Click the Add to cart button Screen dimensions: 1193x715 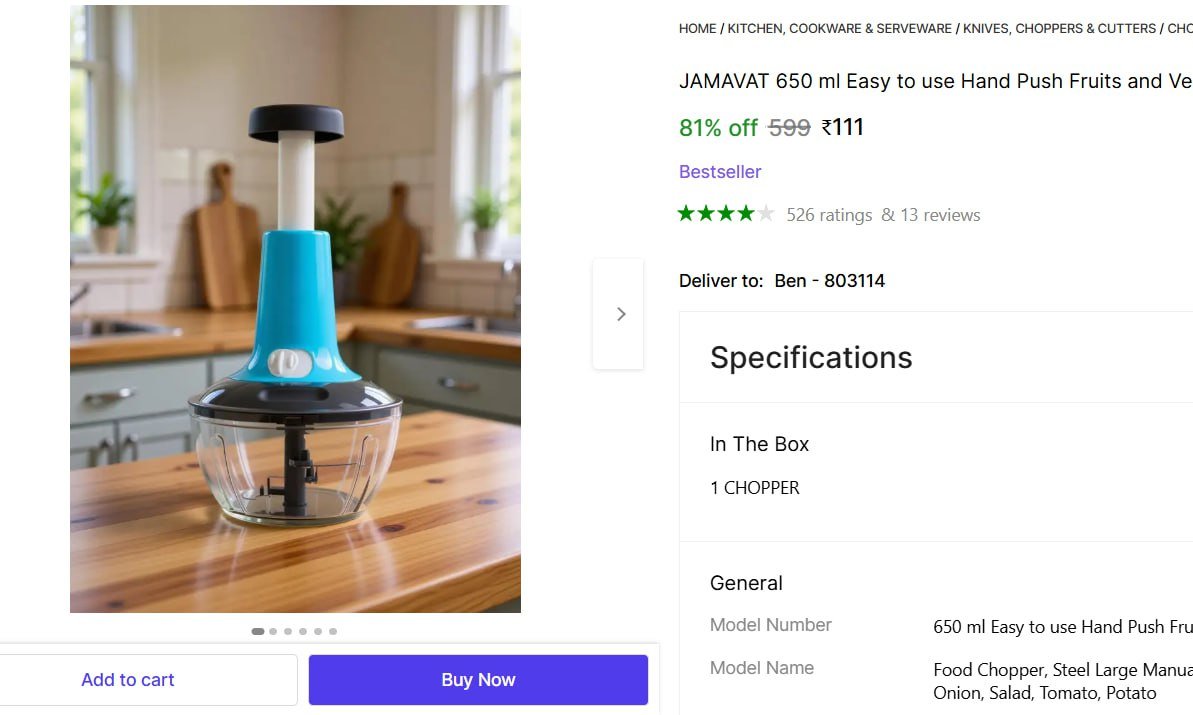coord(128,679)
